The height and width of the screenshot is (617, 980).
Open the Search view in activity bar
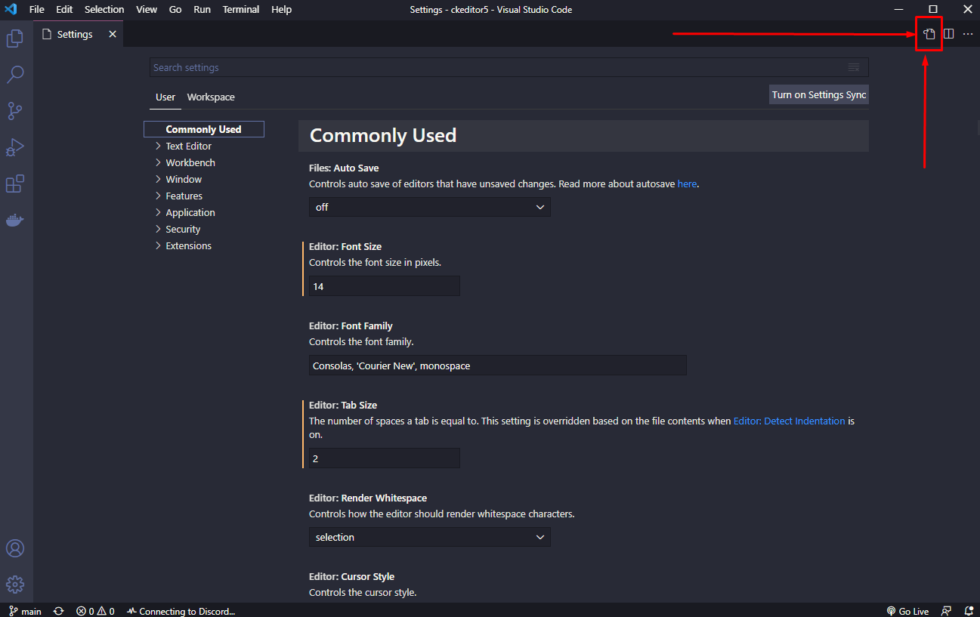point(15,75)
